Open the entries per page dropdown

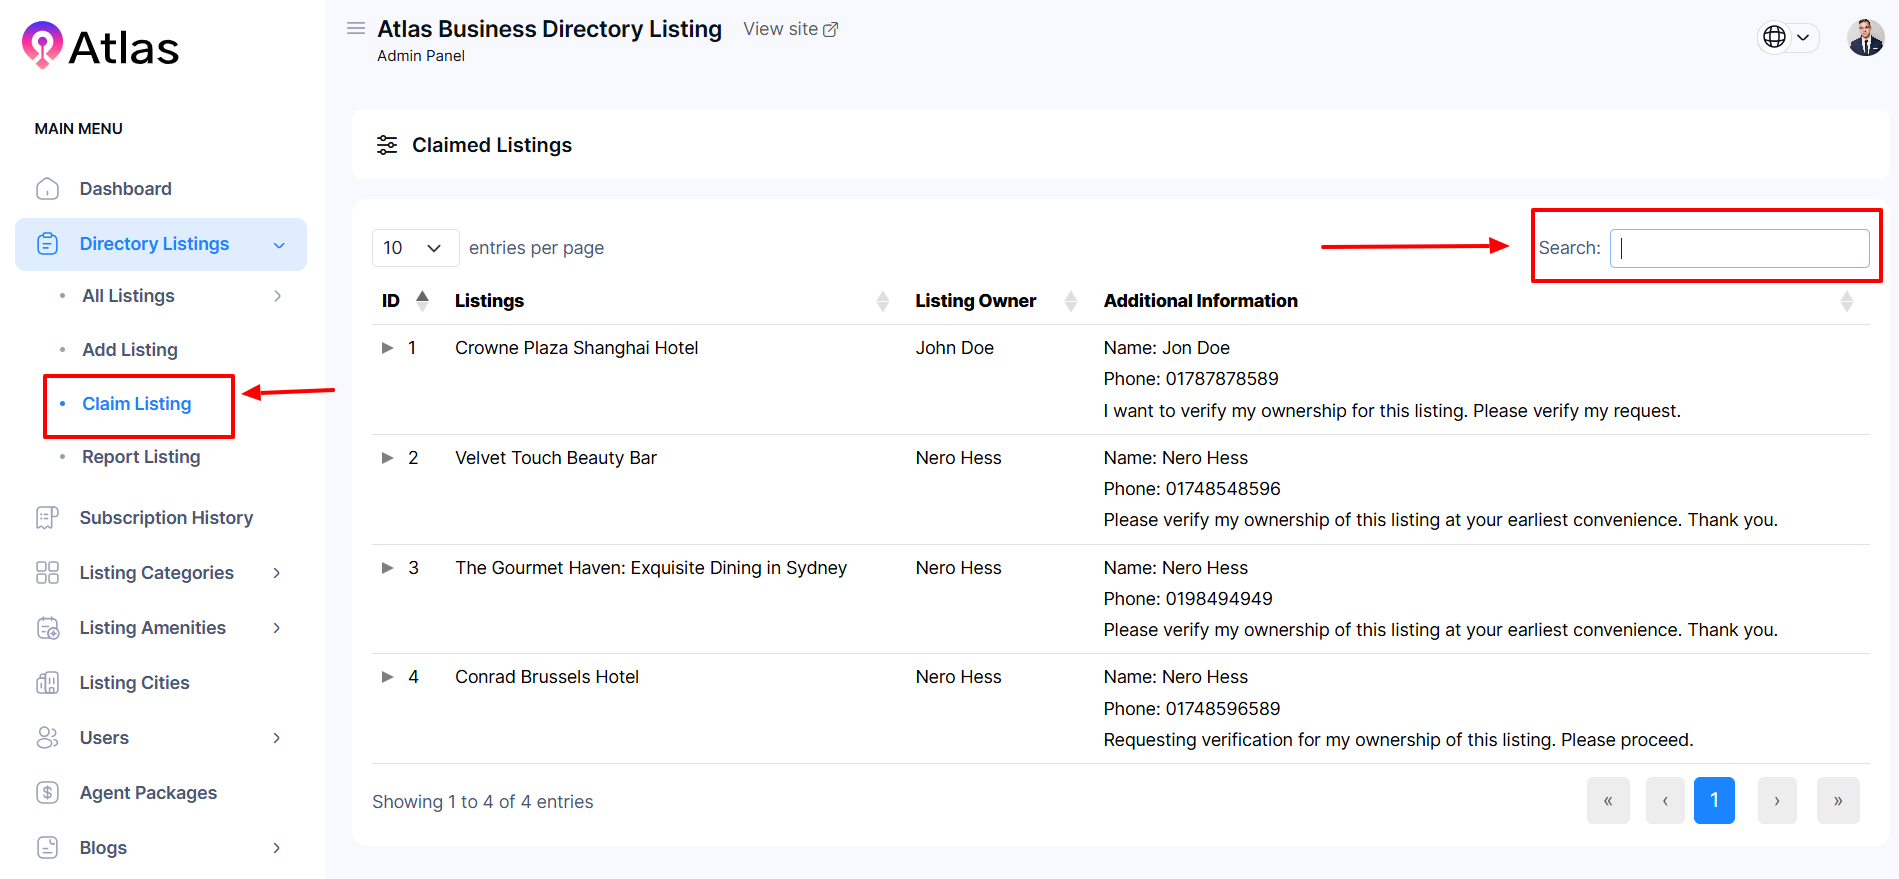point(414,248)
